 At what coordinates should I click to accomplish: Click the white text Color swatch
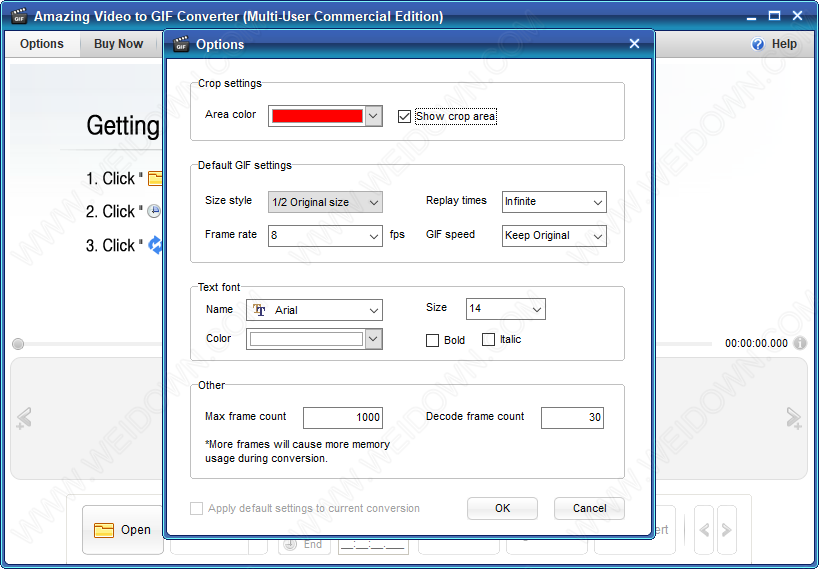point(306,339)
